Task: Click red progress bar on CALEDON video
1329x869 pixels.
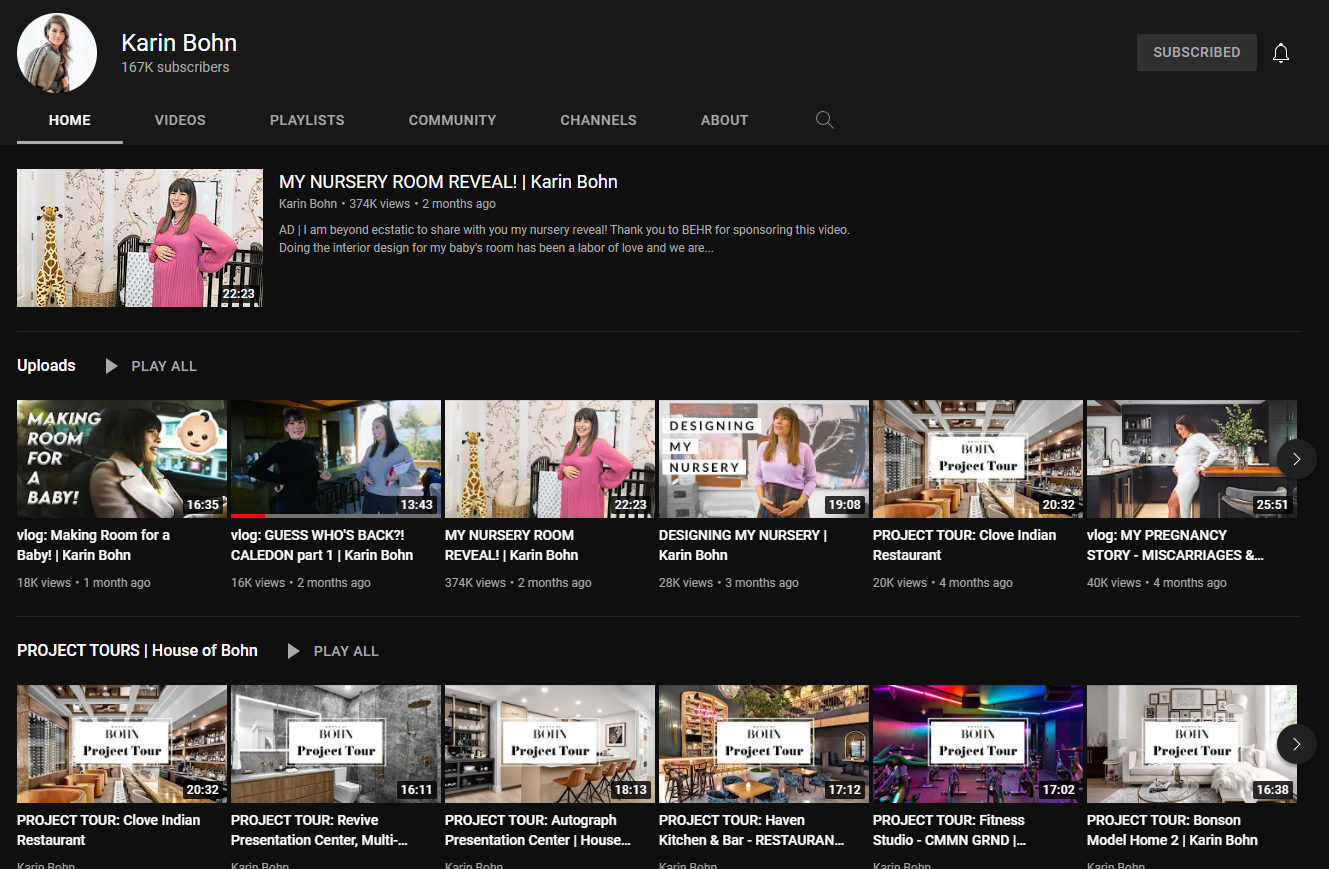Action: tap(248, 515)
